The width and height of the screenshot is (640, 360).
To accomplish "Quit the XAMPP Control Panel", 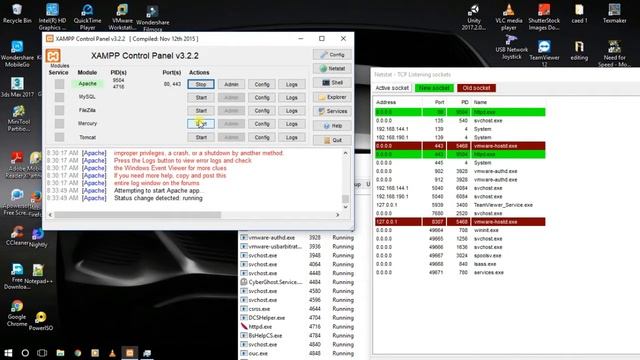I will 332,140.
